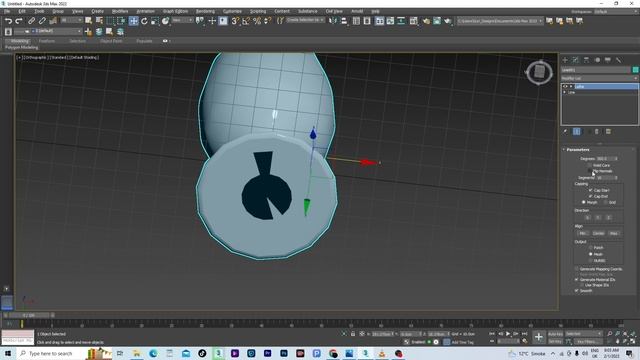Click the Redo arrow in main toolbar
This screenshot has height=360, width=640.
coord(19,21)
